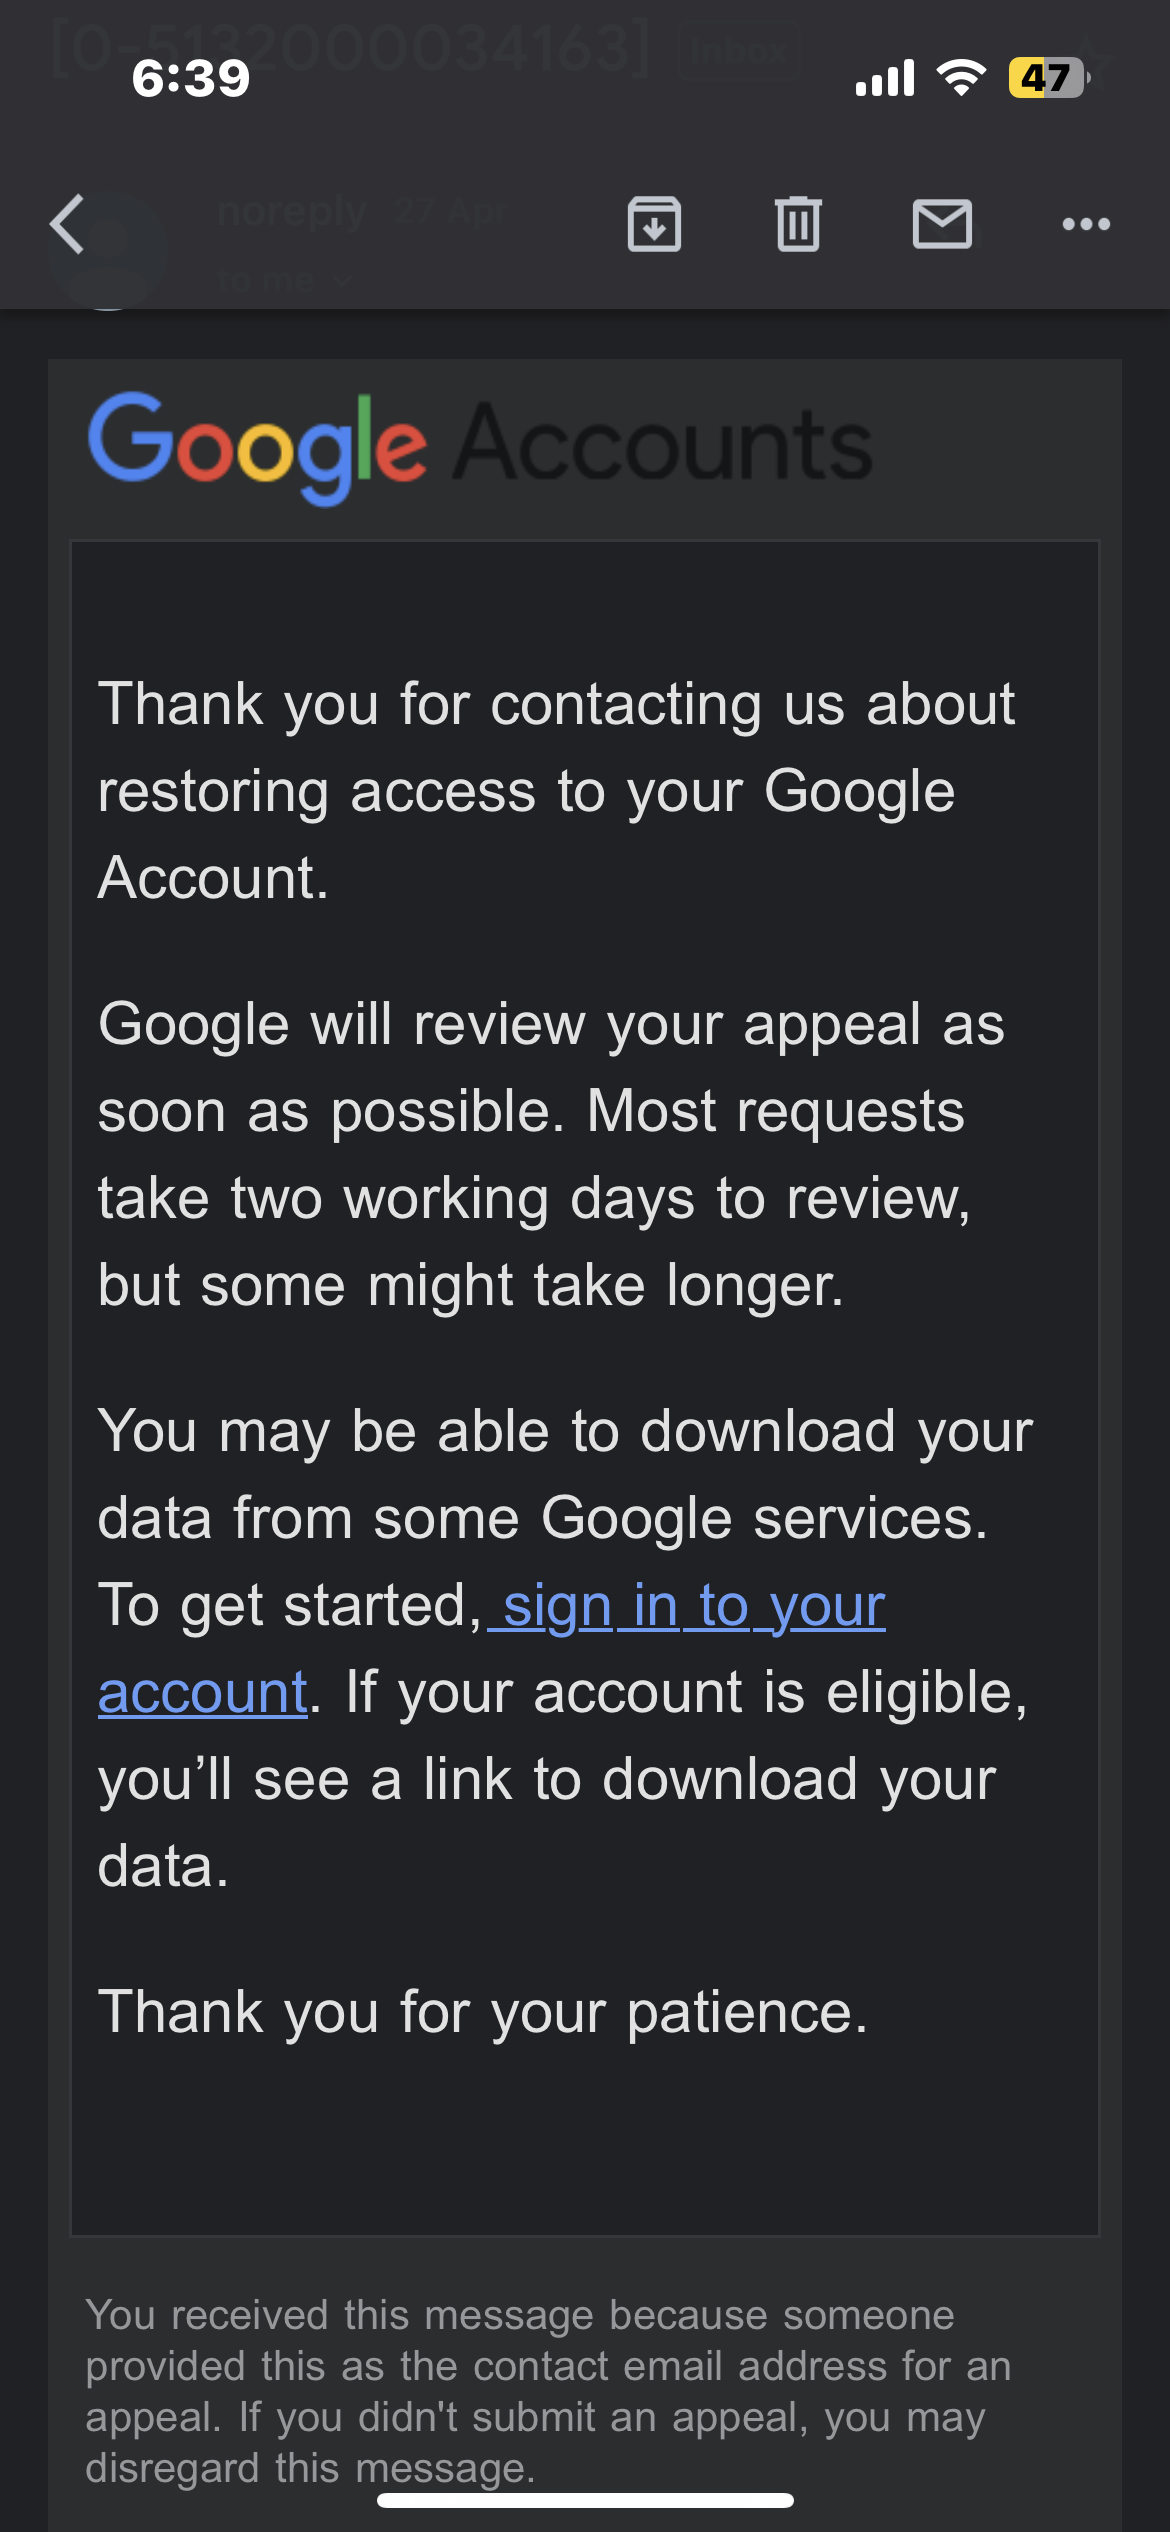
Task: Open the 'sign in to your account' link
Action: [x=492, y=1648]
